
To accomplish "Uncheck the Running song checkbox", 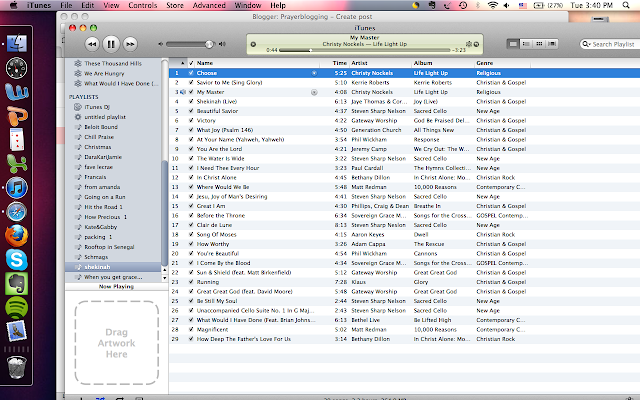I will (x=191, y=282).
